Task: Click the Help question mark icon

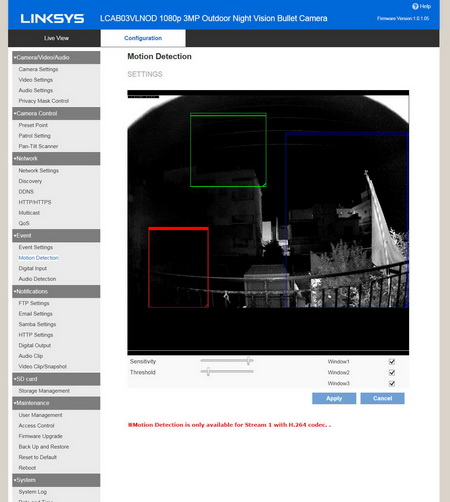Action: [415, 6]
